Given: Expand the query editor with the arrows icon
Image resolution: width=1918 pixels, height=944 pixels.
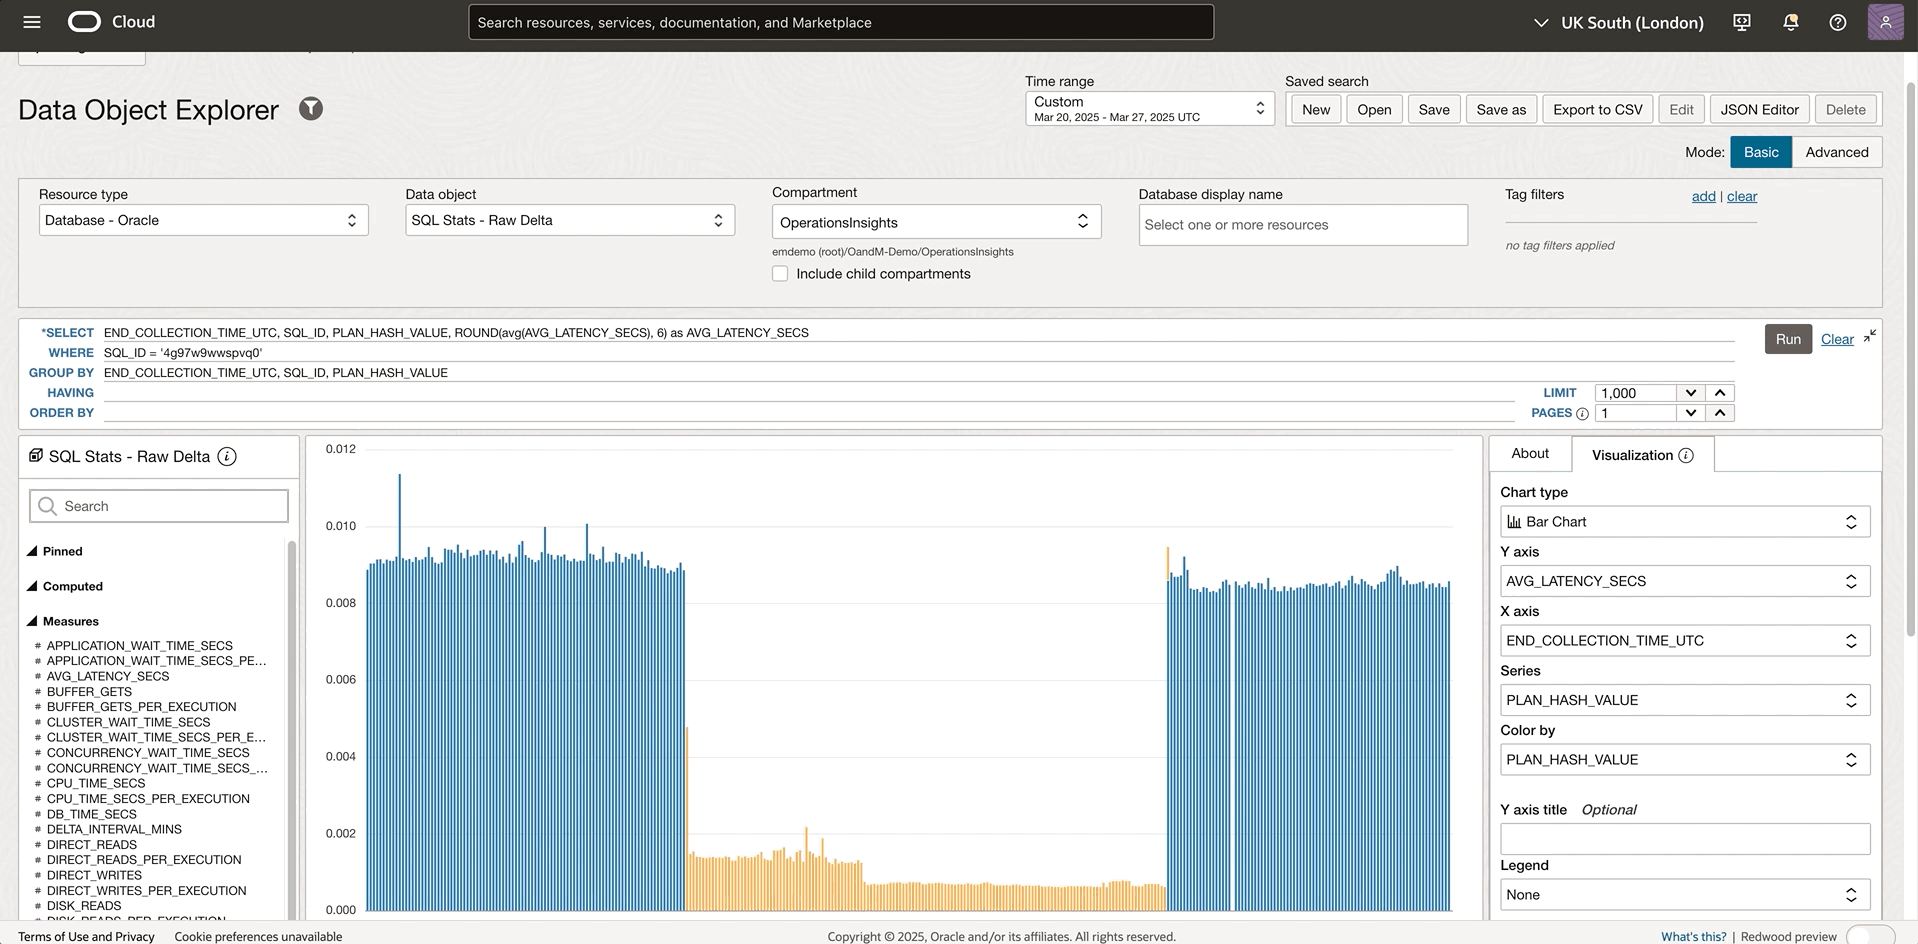Looking at the screenshot, I should 1869,336.
